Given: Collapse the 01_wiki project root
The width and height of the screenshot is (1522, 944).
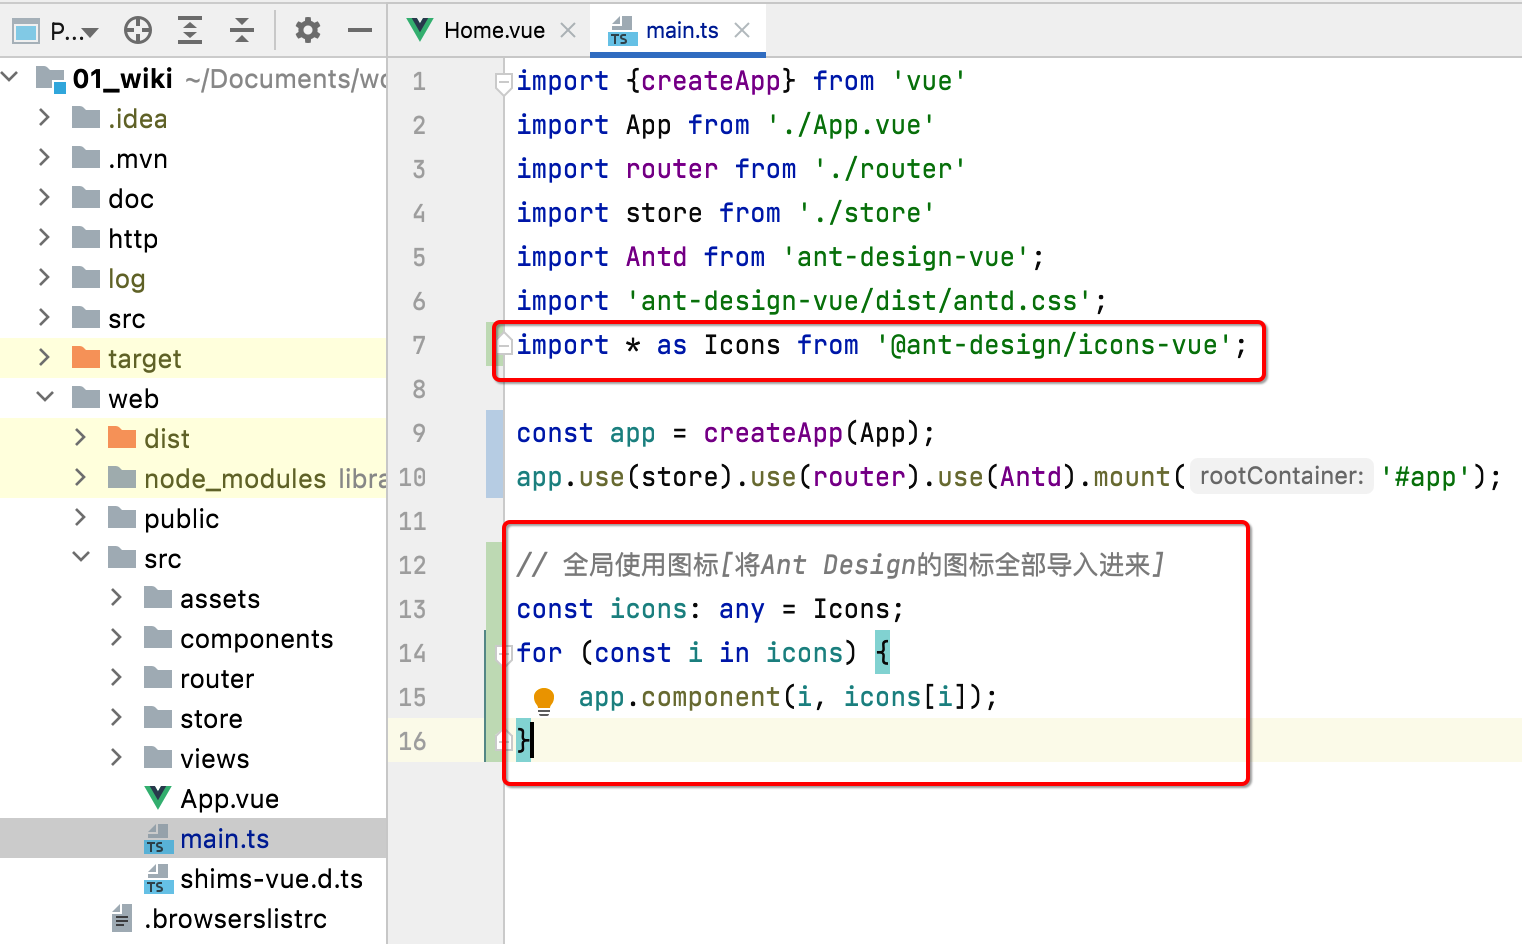Looking at the screenshot, I should pos(10,76).
